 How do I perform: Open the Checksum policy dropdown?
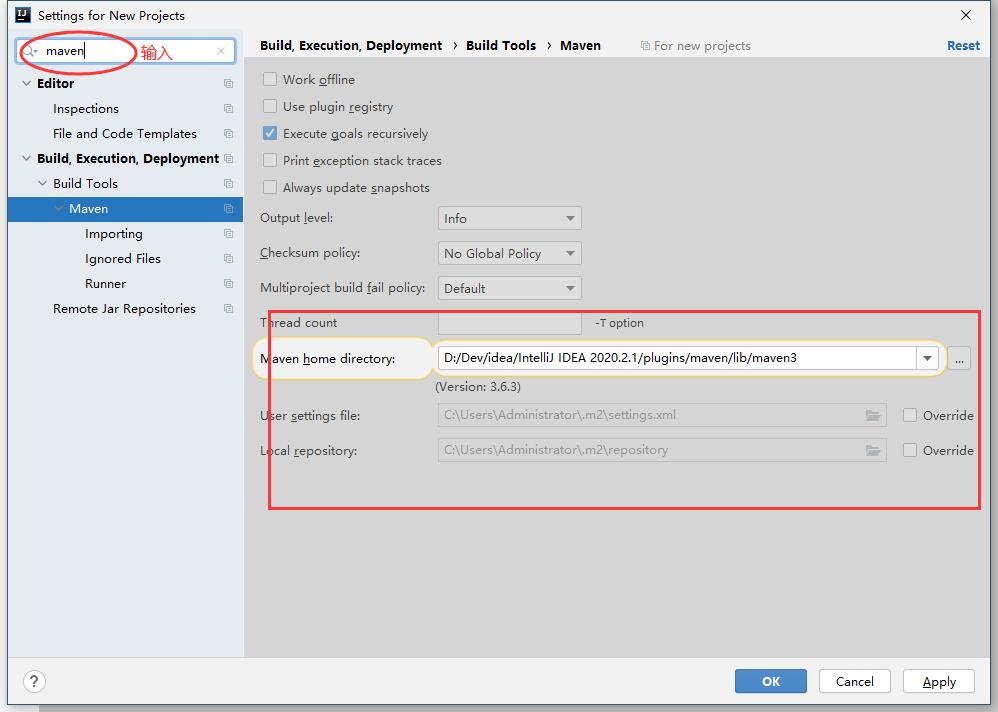coord(509,253)
